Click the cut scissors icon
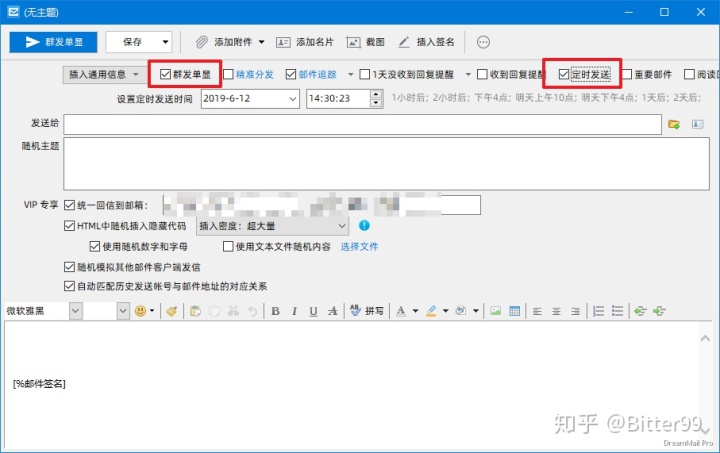This screenshot has width=720, height=453. coord(234,311)
